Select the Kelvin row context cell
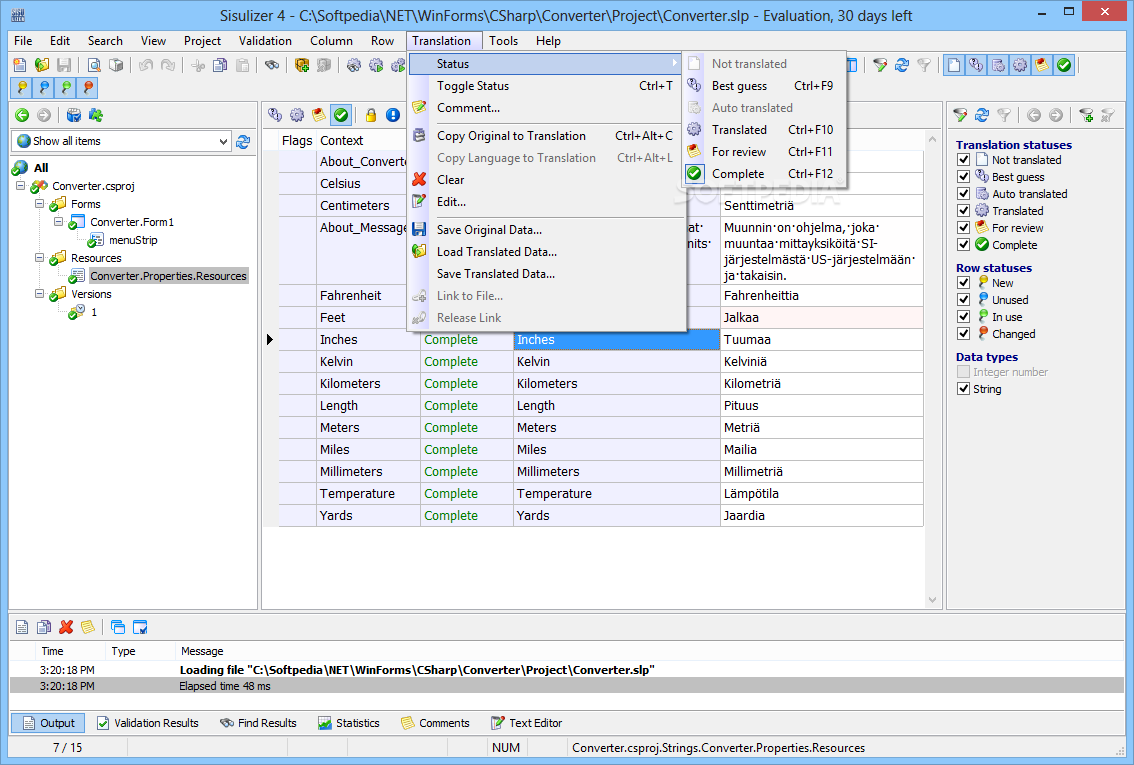The width and height of the screenshot is (1134, 765). tap(368, 362)
